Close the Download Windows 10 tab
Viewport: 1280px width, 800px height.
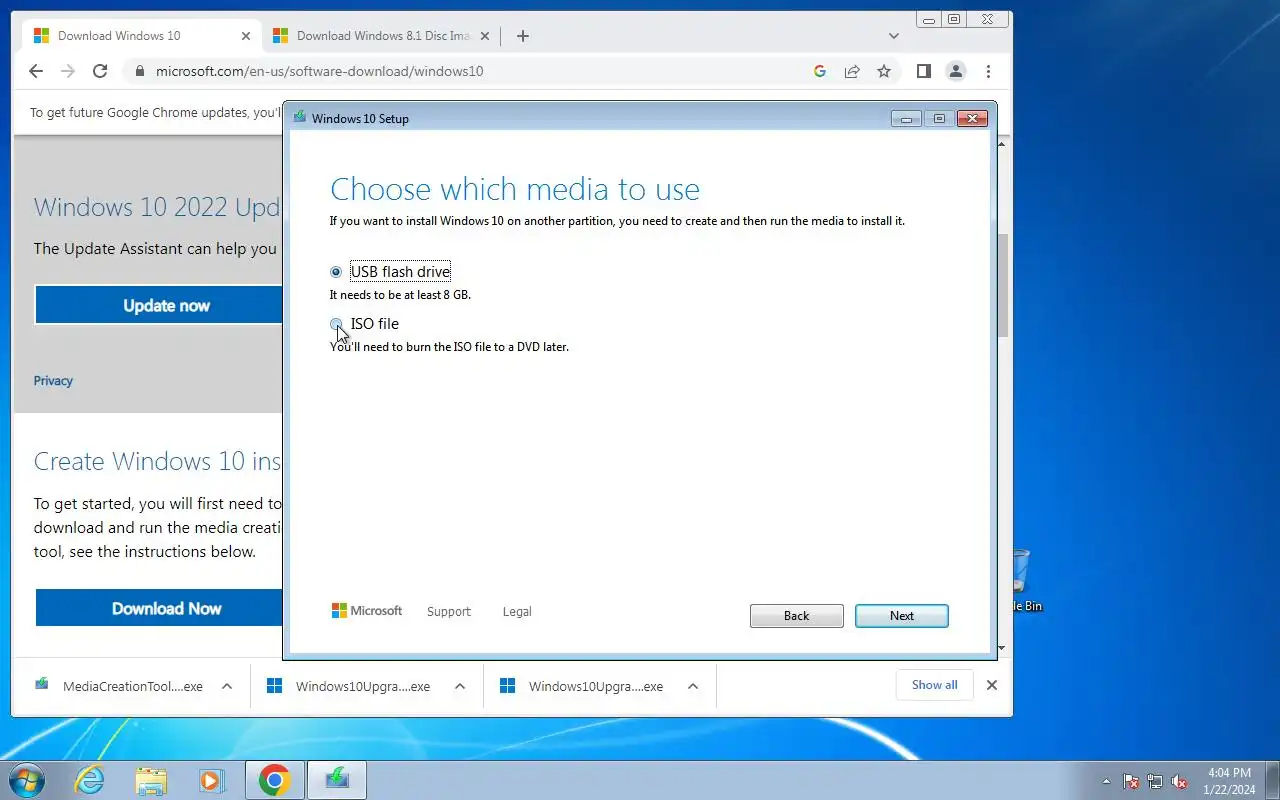click(x=246, y=36)
